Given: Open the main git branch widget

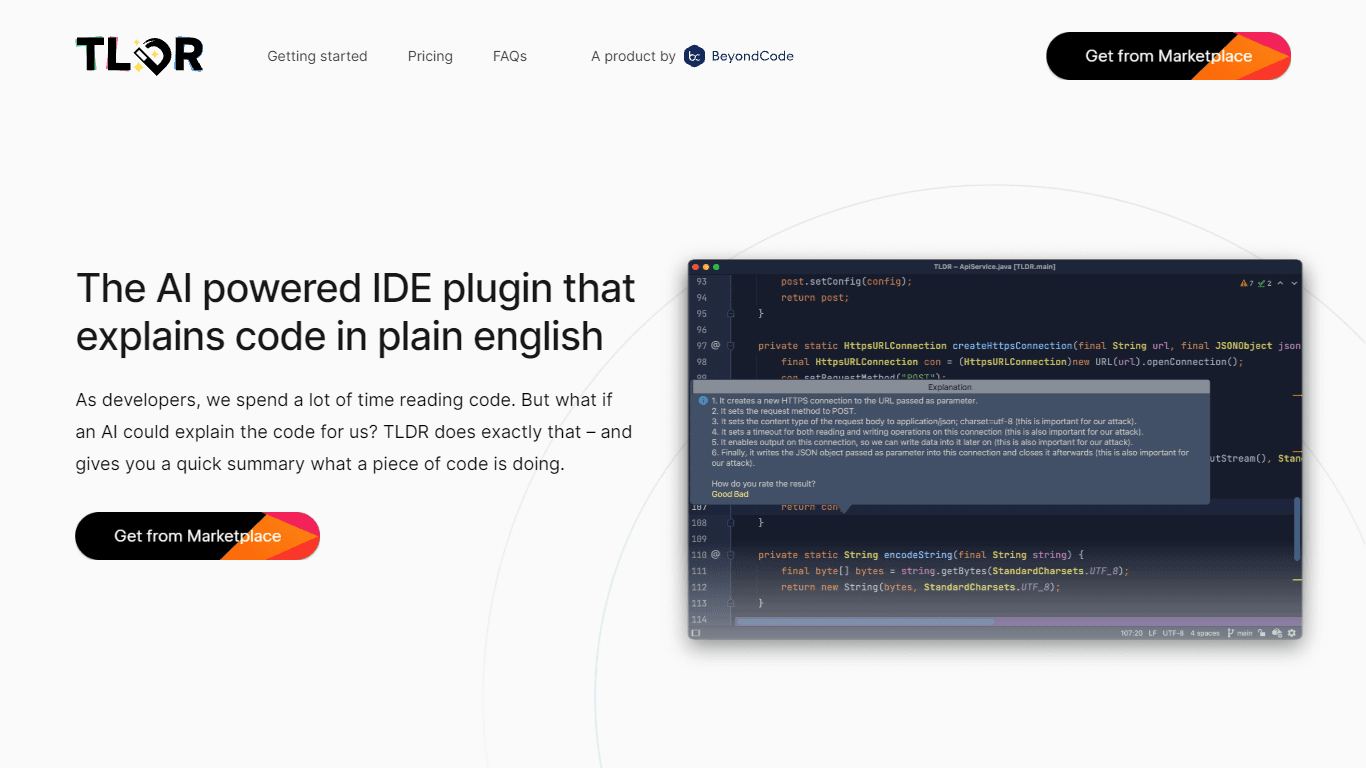Looking at the screenshot, I should pyautogui.click(x=1240, y=633).
